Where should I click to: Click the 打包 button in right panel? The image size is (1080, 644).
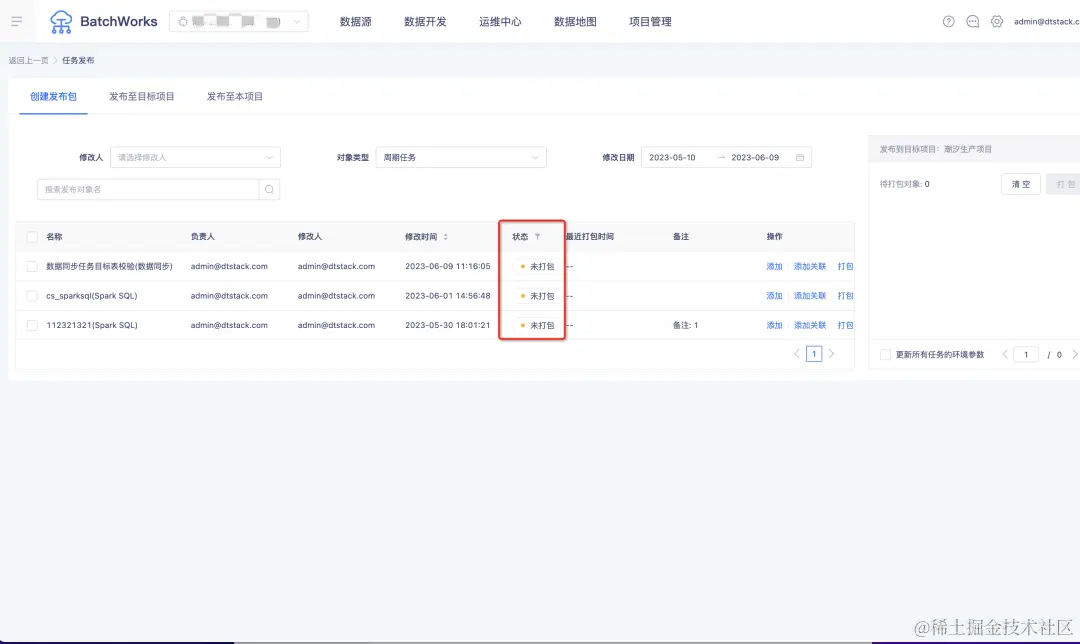click(1064, 184)
